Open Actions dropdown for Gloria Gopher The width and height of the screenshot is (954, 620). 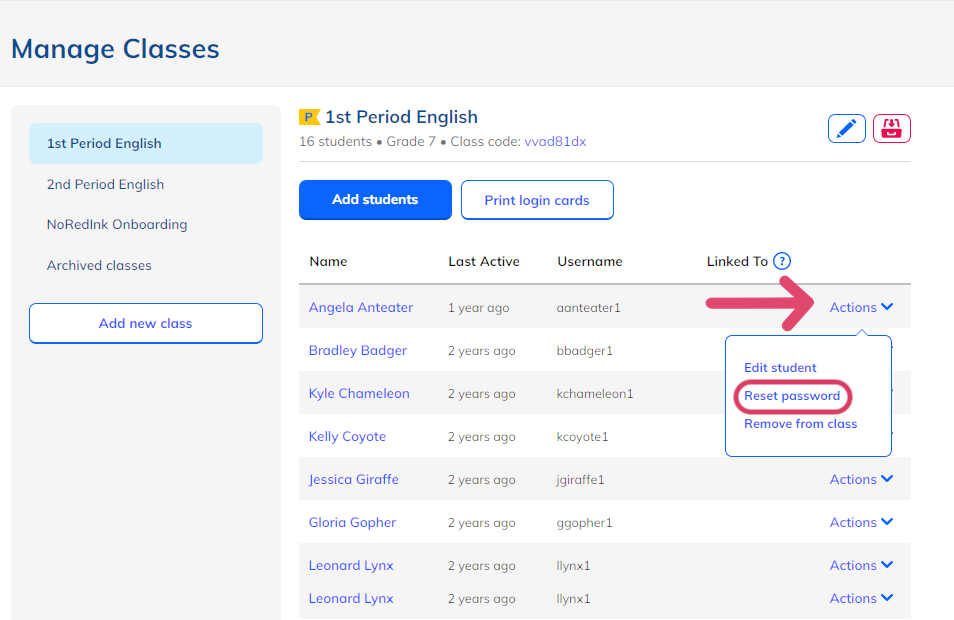[x=861, y=522]
